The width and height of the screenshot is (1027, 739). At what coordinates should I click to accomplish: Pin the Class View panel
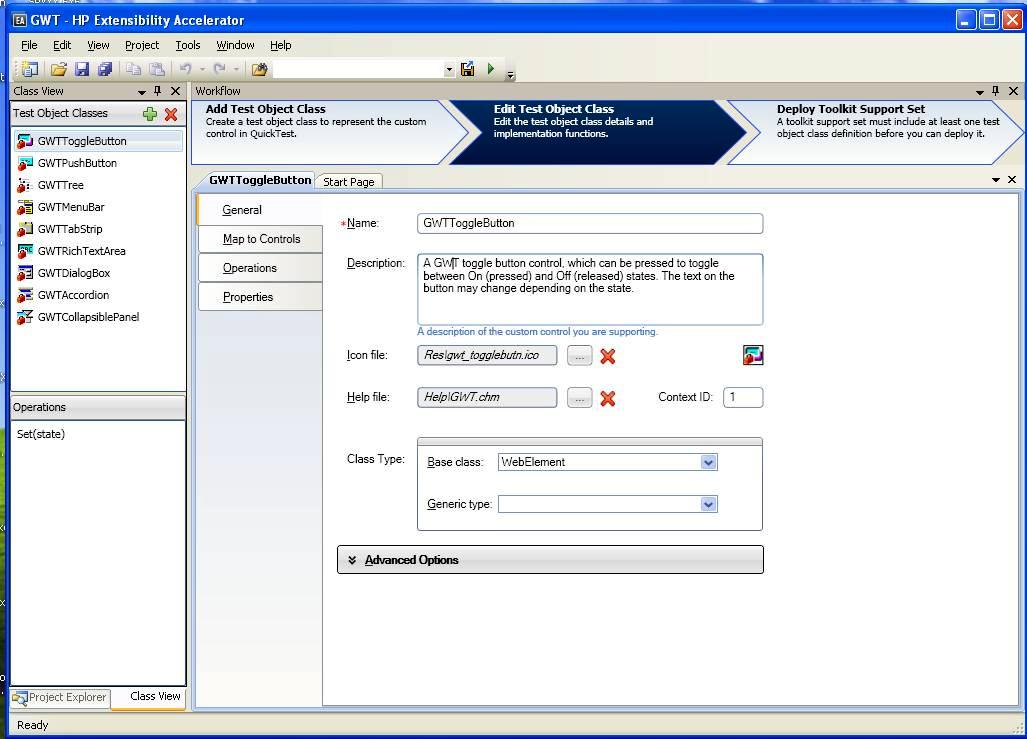click(157, 91)
